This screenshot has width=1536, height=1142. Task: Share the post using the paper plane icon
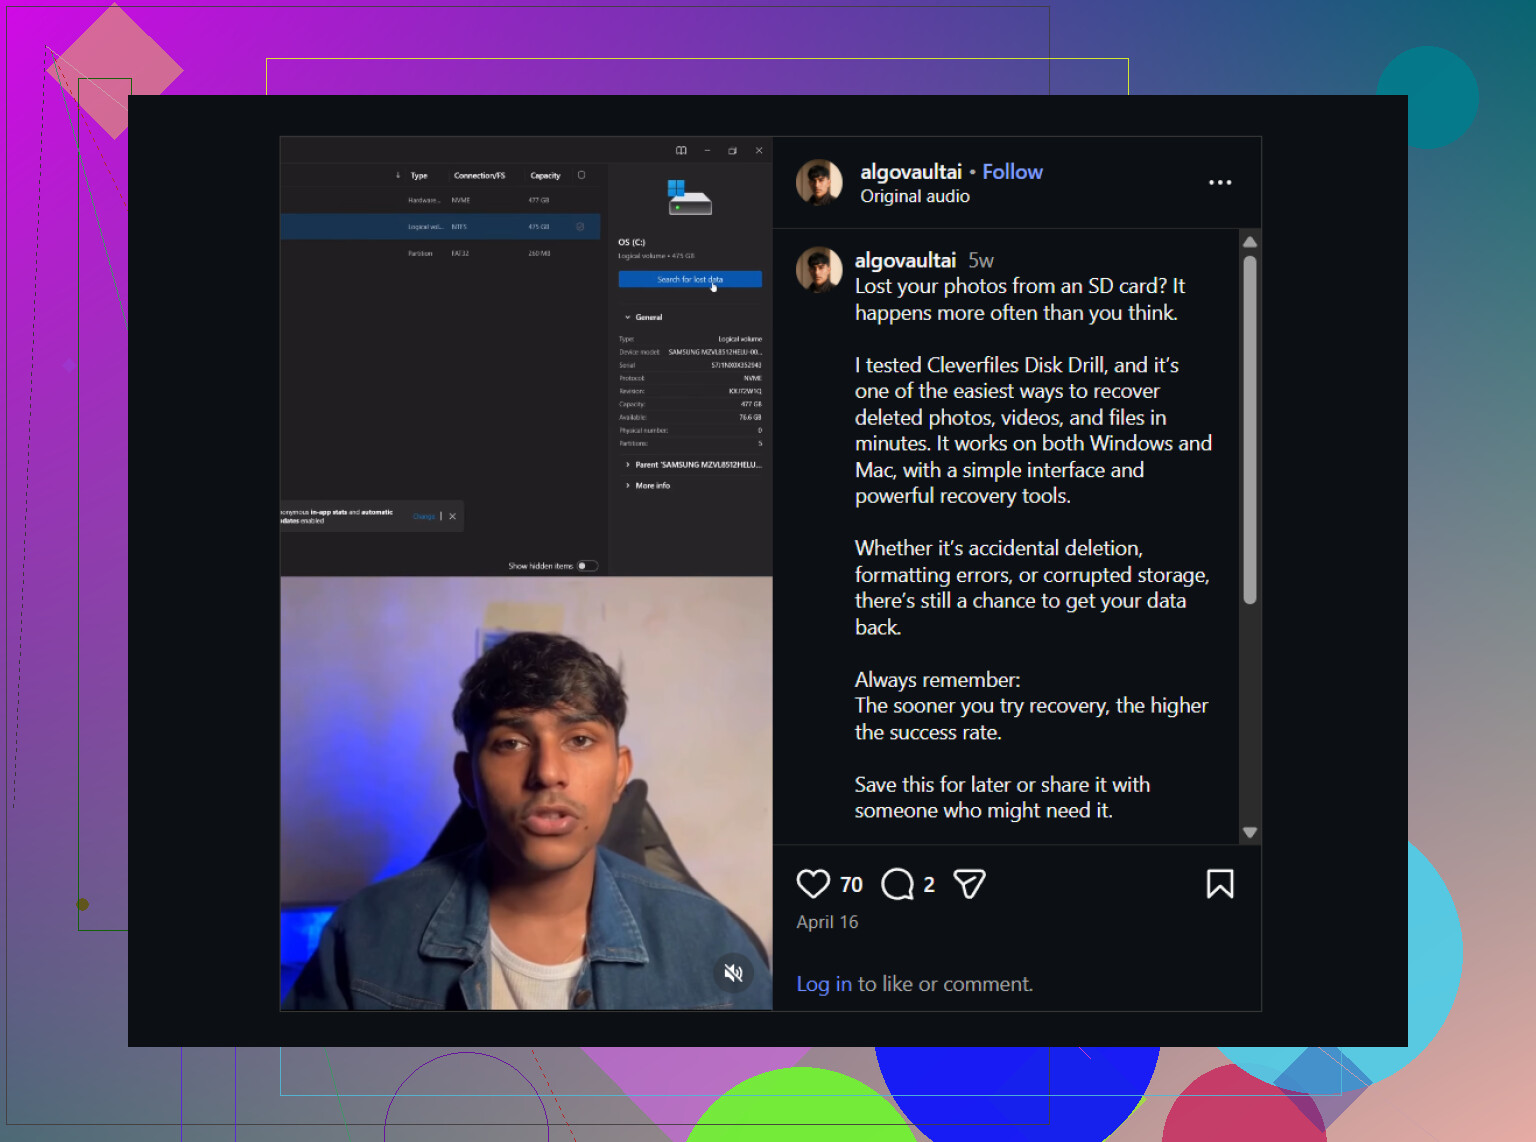point(969,884)
